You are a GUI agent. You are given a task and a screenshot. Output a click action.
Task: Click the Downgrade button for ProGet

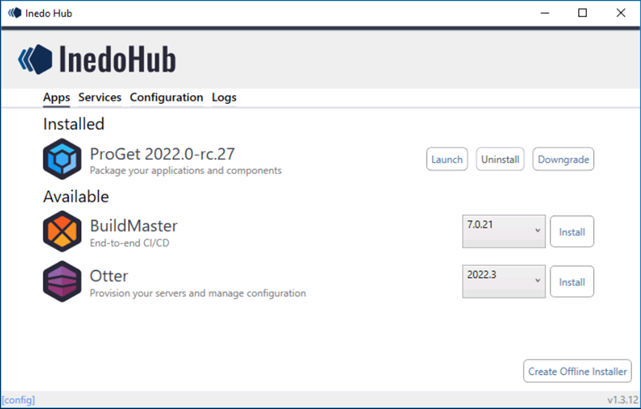563,159
